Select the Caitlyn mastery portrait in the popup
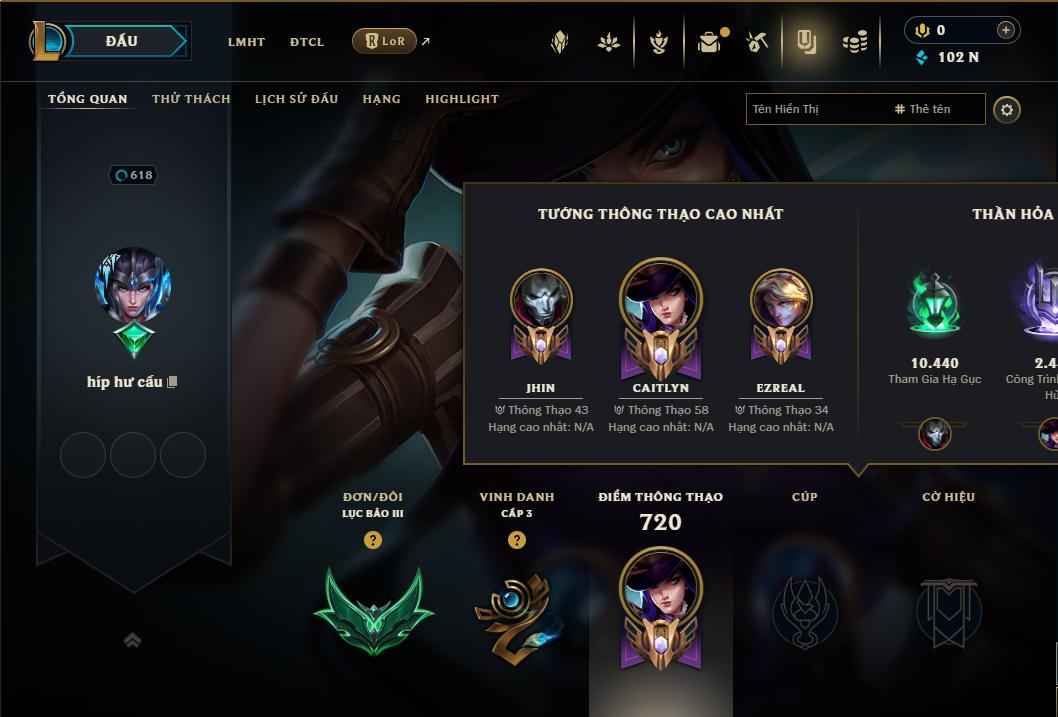 click(x=661, y=320)
